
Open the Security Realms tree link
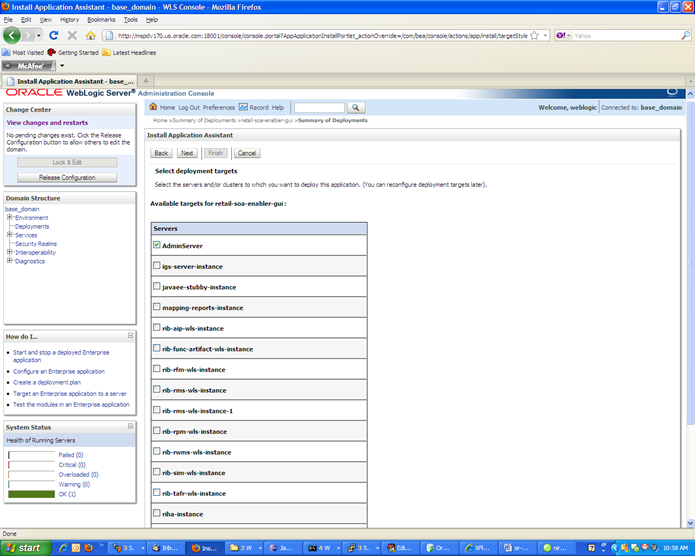pyautogui.click(x=36, y=244)
